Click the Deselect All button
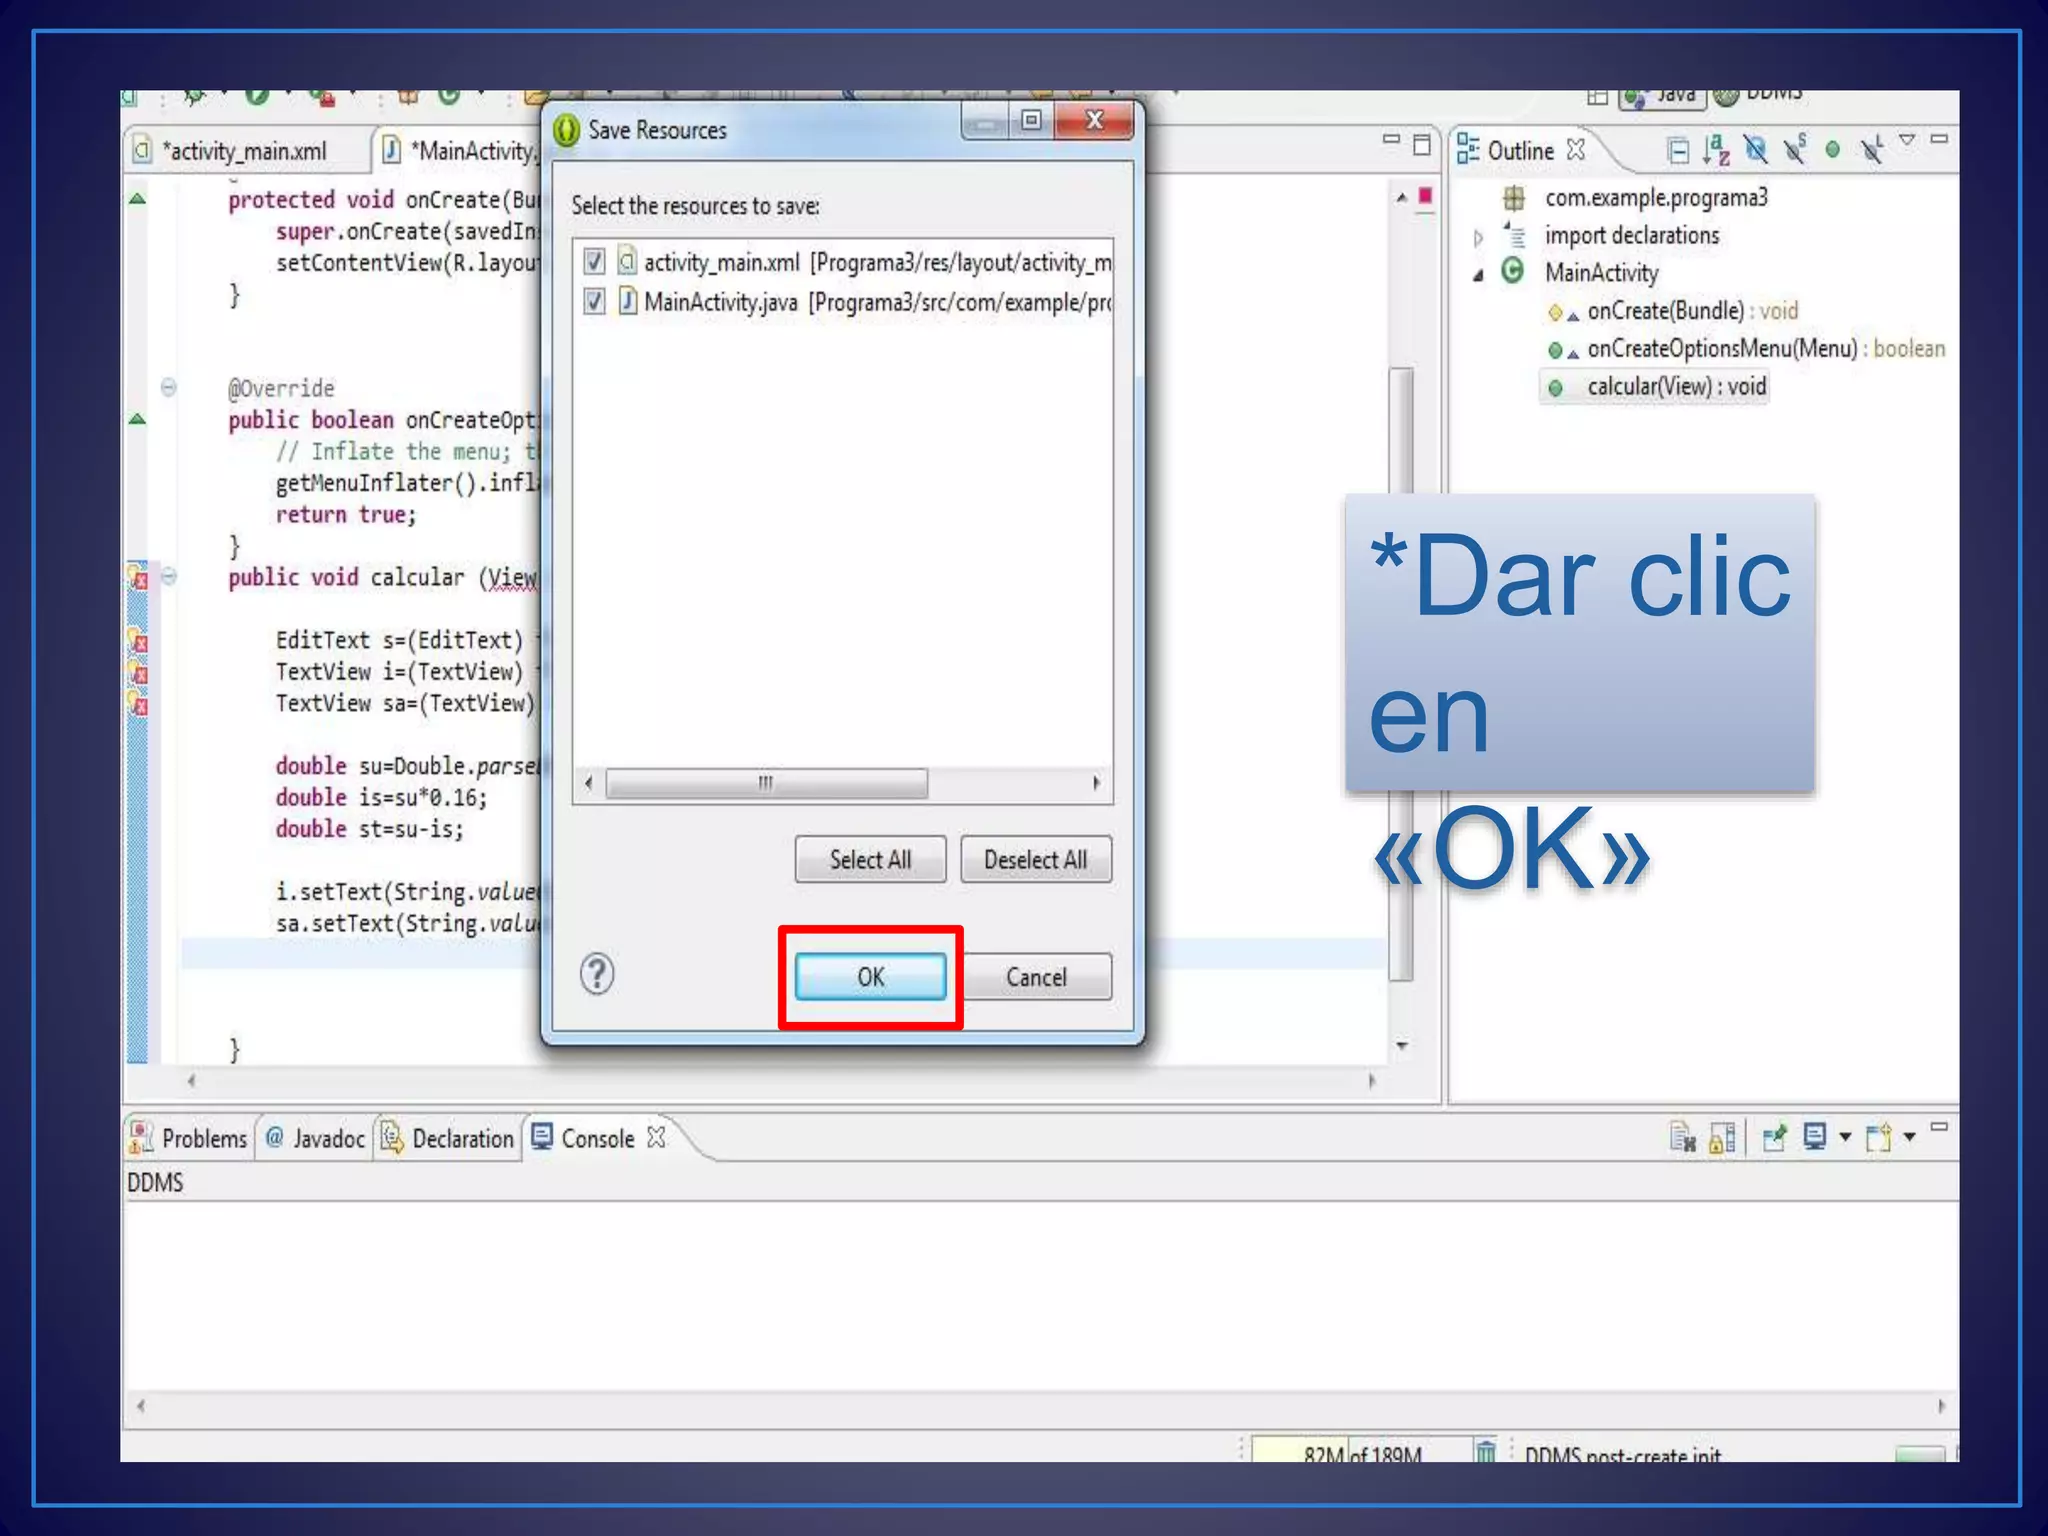Viewport: 2048px width, 1536px height. 1035,860
